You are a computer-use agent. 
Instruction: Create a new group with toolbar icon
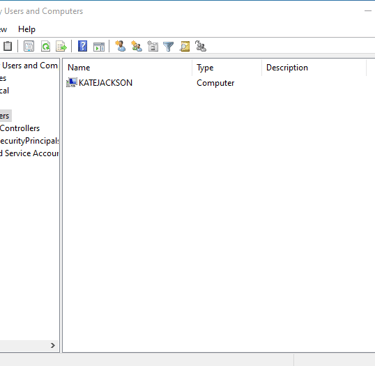pos(136,46)
